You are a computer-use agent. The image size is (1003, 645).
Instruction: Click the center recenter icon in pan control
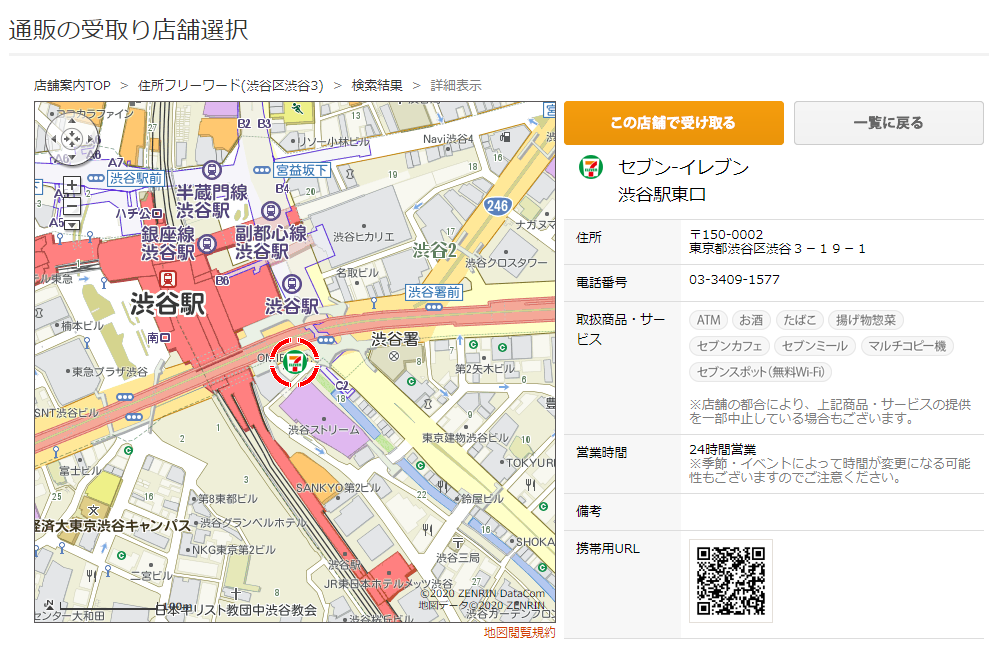coord(72,138)
